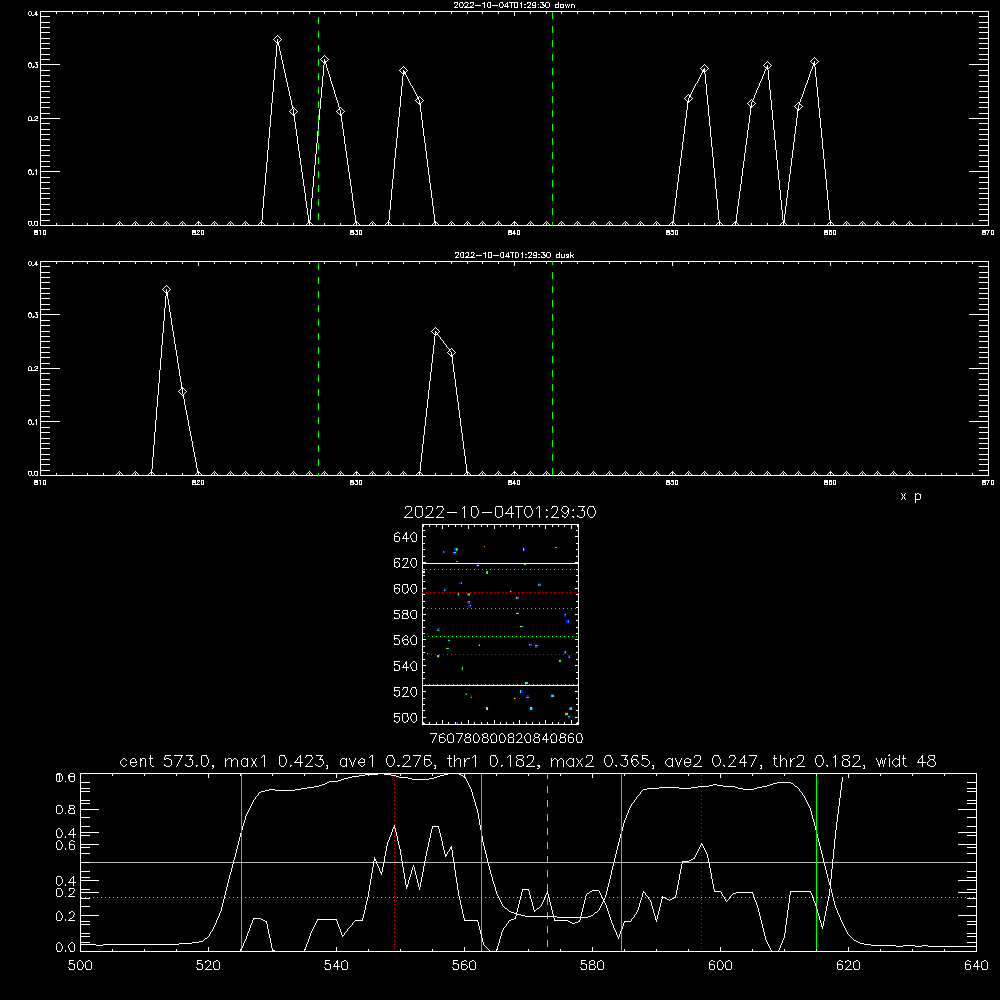Click the dusk peak diamond near x=835
This screenshot has width=1000, height=1000.
[x=436, y=332]
